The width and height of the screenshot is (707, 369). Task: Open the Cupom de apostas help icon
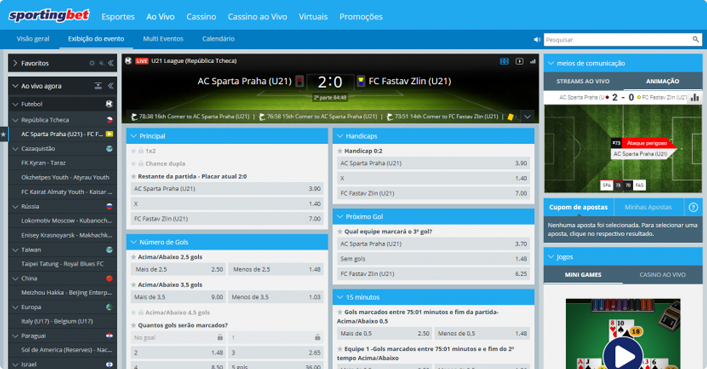(x=693, y=207)
